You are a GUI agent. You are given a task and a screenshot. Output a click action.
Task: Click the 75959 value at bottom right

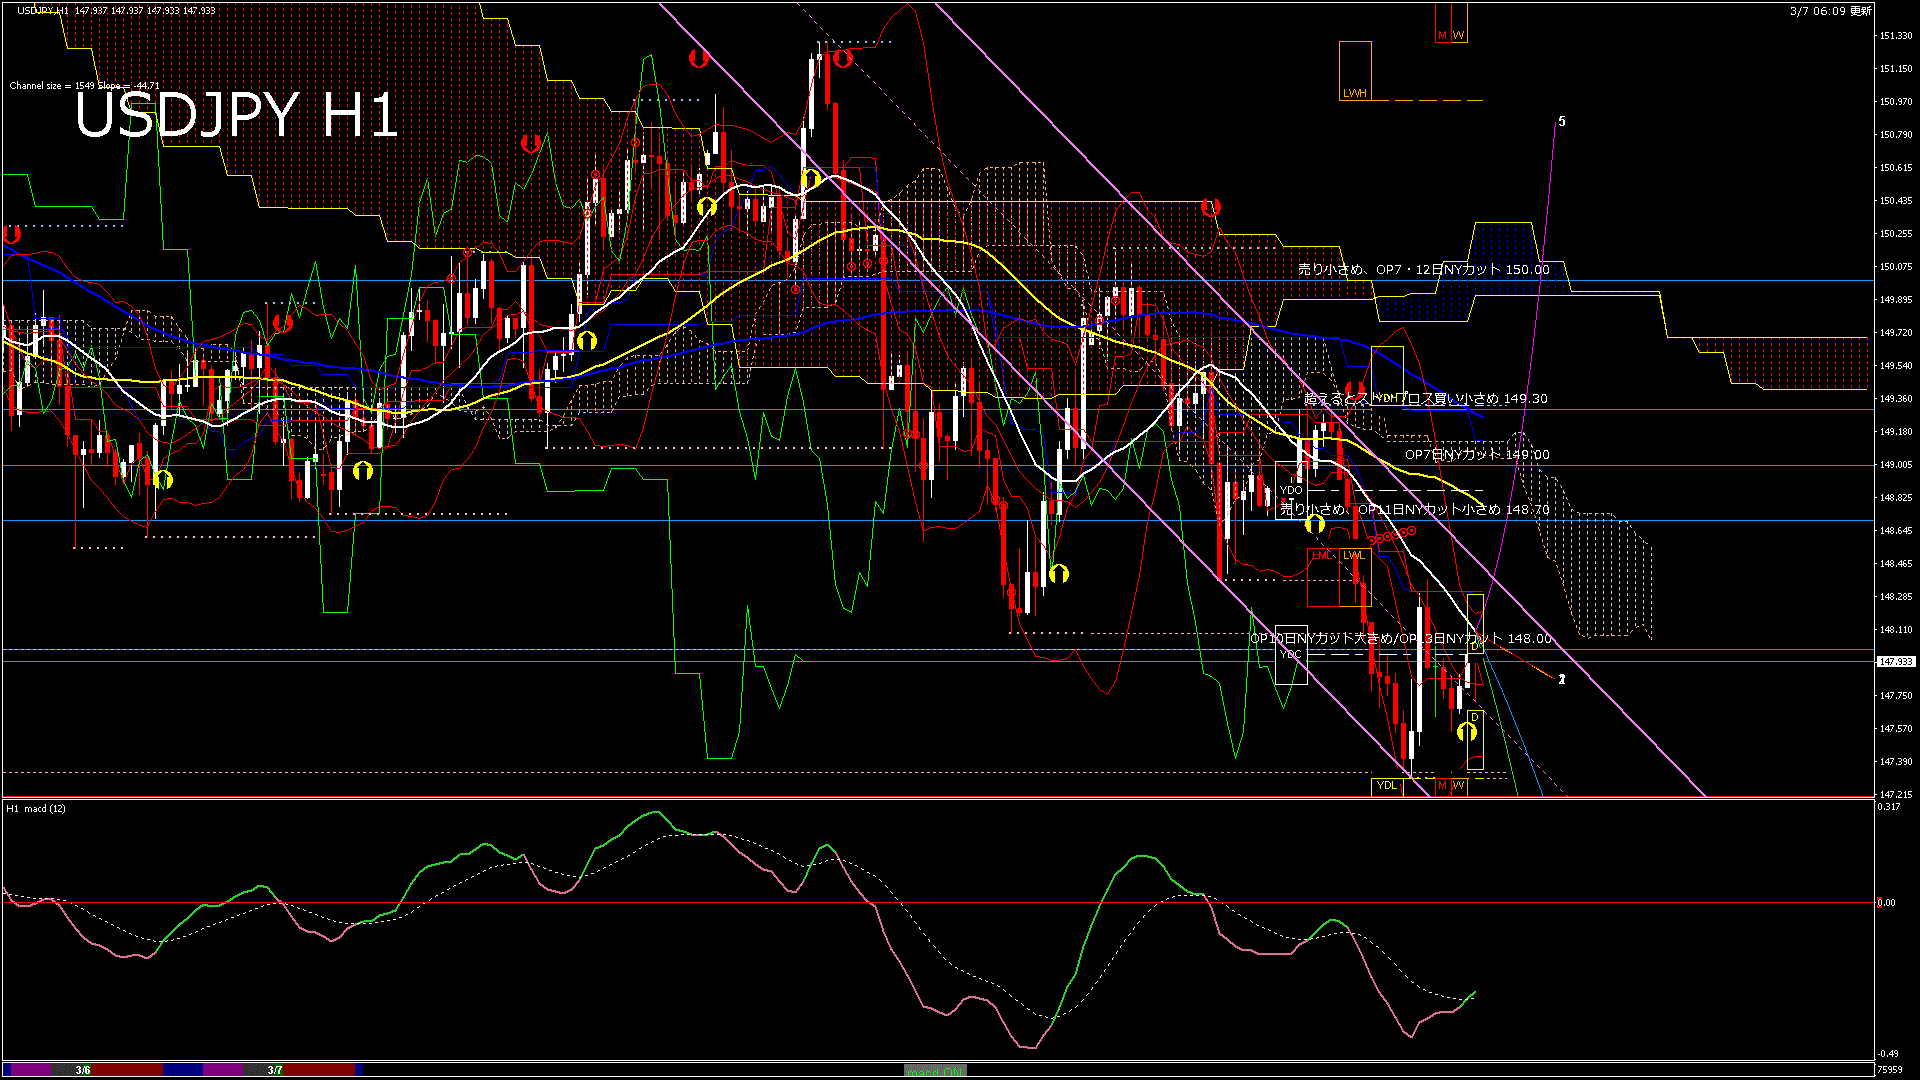click(x=1890, y=1069)
